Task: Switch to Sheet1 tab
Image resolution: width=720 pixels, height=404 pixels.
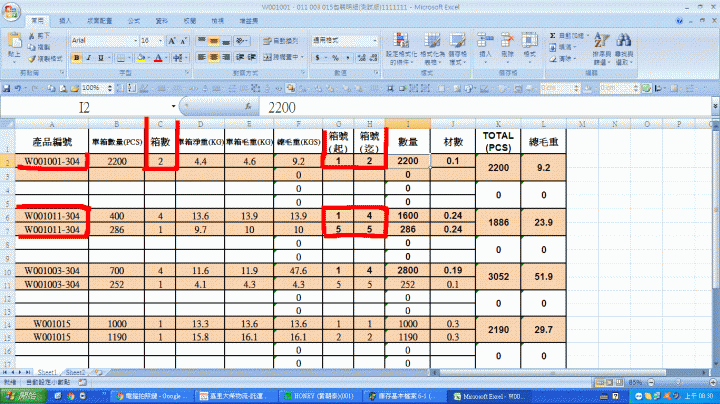Action: tap(47, 372)
